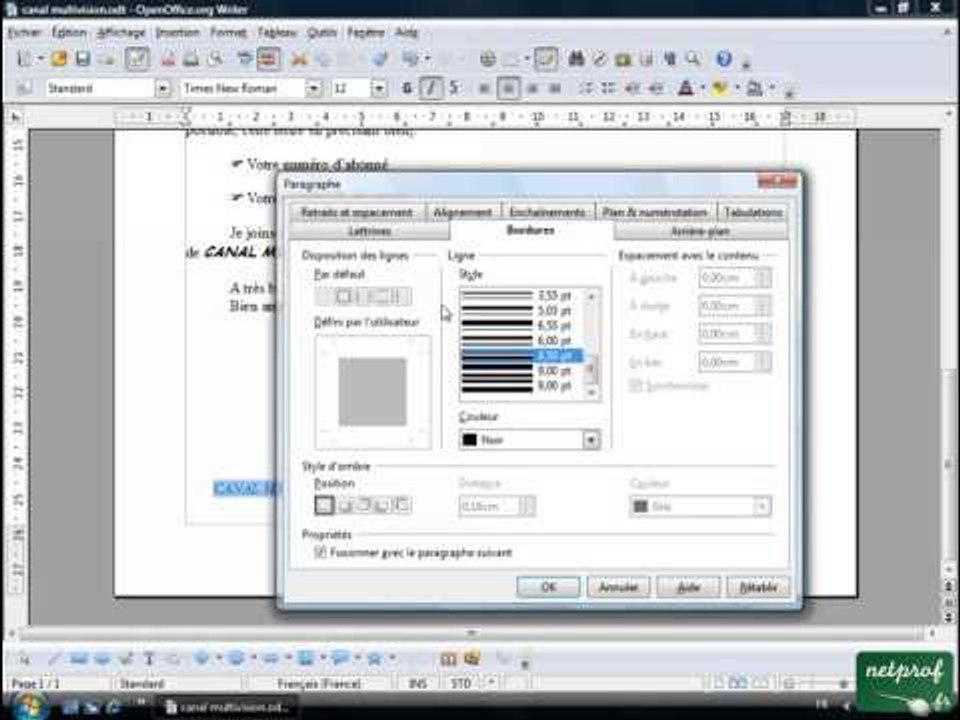Image resolution: width=960 pixels, height=720 pixels.
Task: Expand the New document arrow
Action: 40,59
